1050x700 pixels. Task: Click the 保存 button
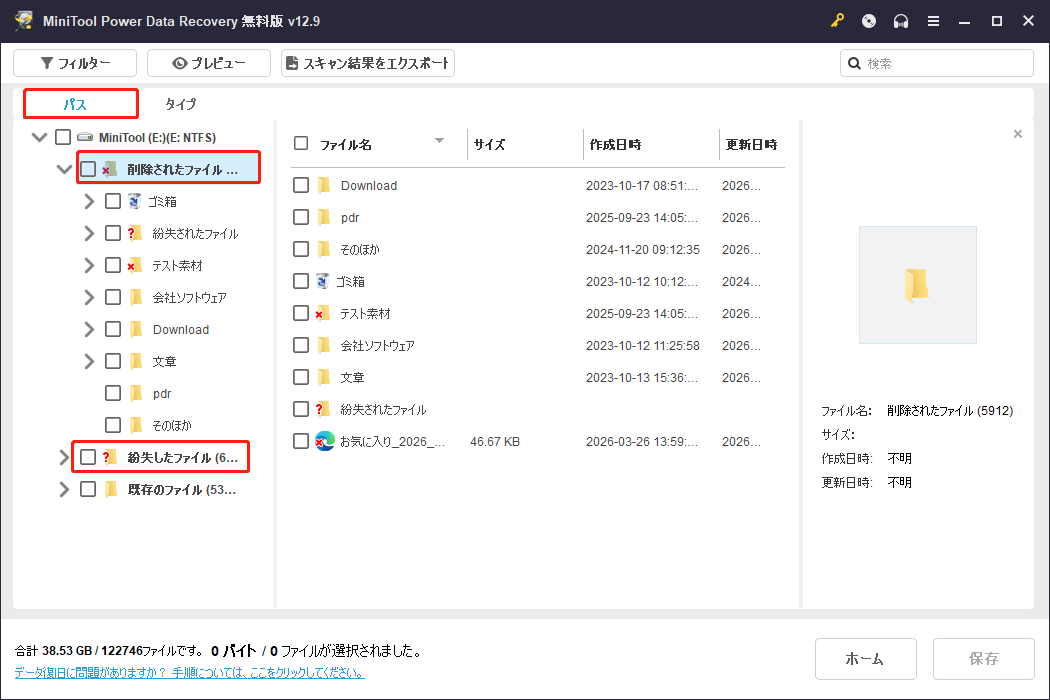coord(984,658)
